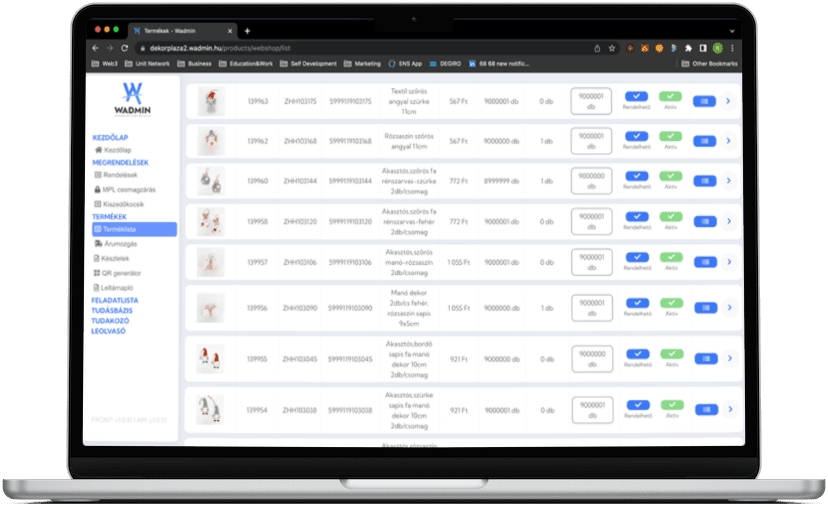
Task: Click the Árumozgás truck icon
Action: 98,244
